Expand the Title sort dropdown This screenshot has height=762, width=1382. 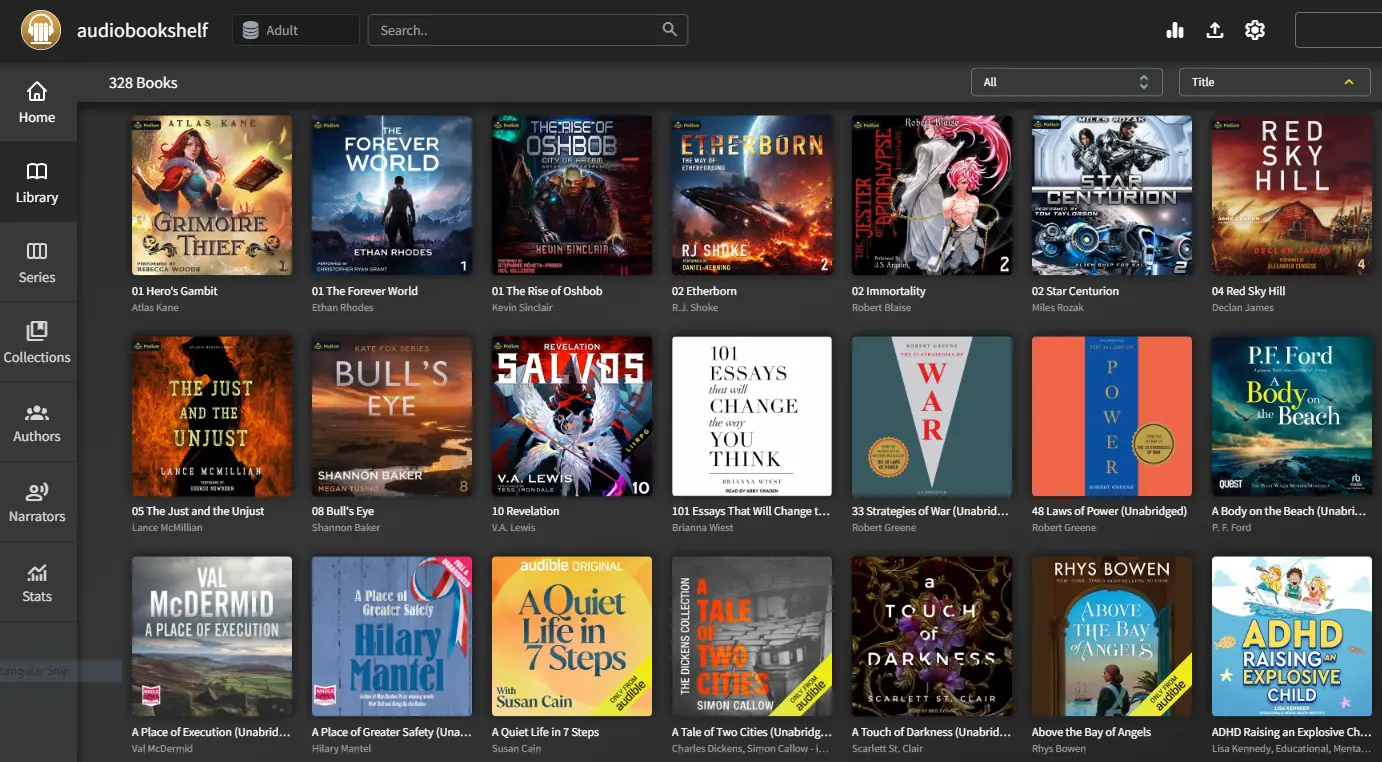pos(1274,82)
